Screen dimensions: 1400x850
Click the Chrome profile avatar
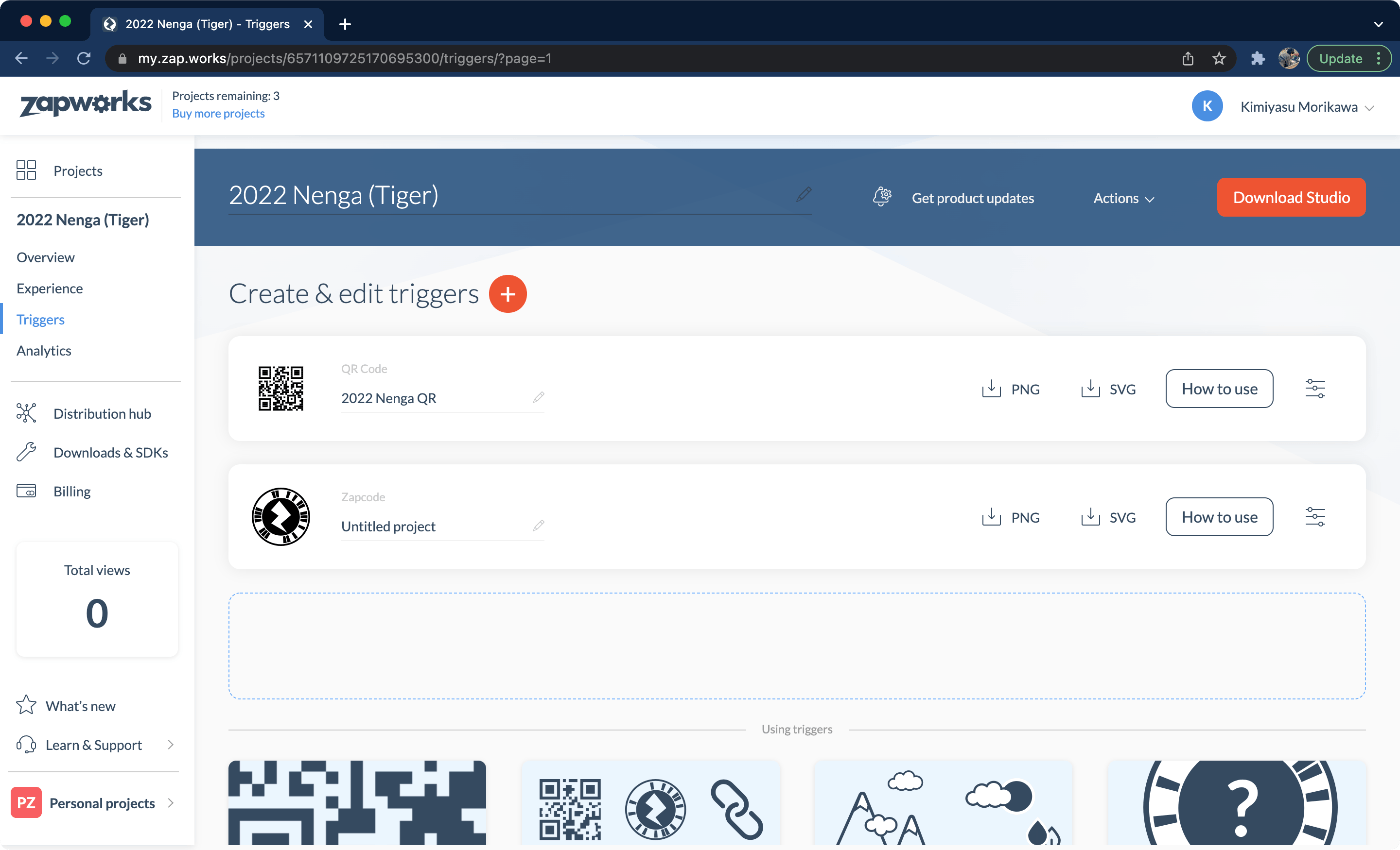pos(1289,58)
